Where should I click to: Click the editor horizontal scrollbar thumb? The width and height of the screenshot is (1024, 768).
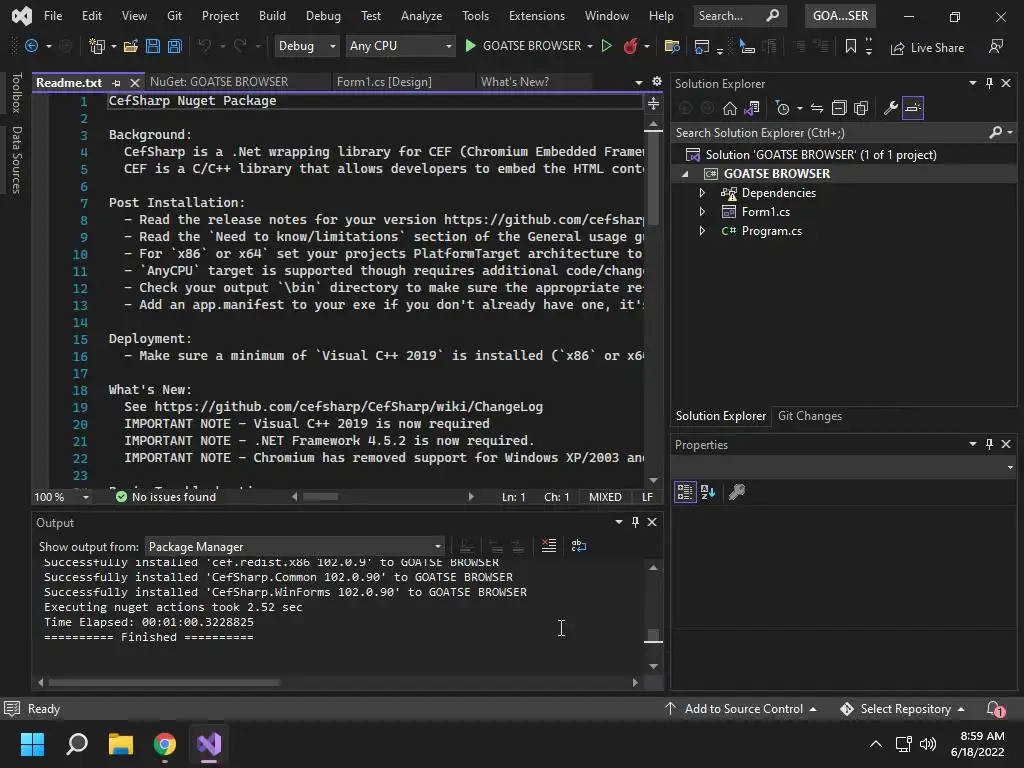point(321,497)
